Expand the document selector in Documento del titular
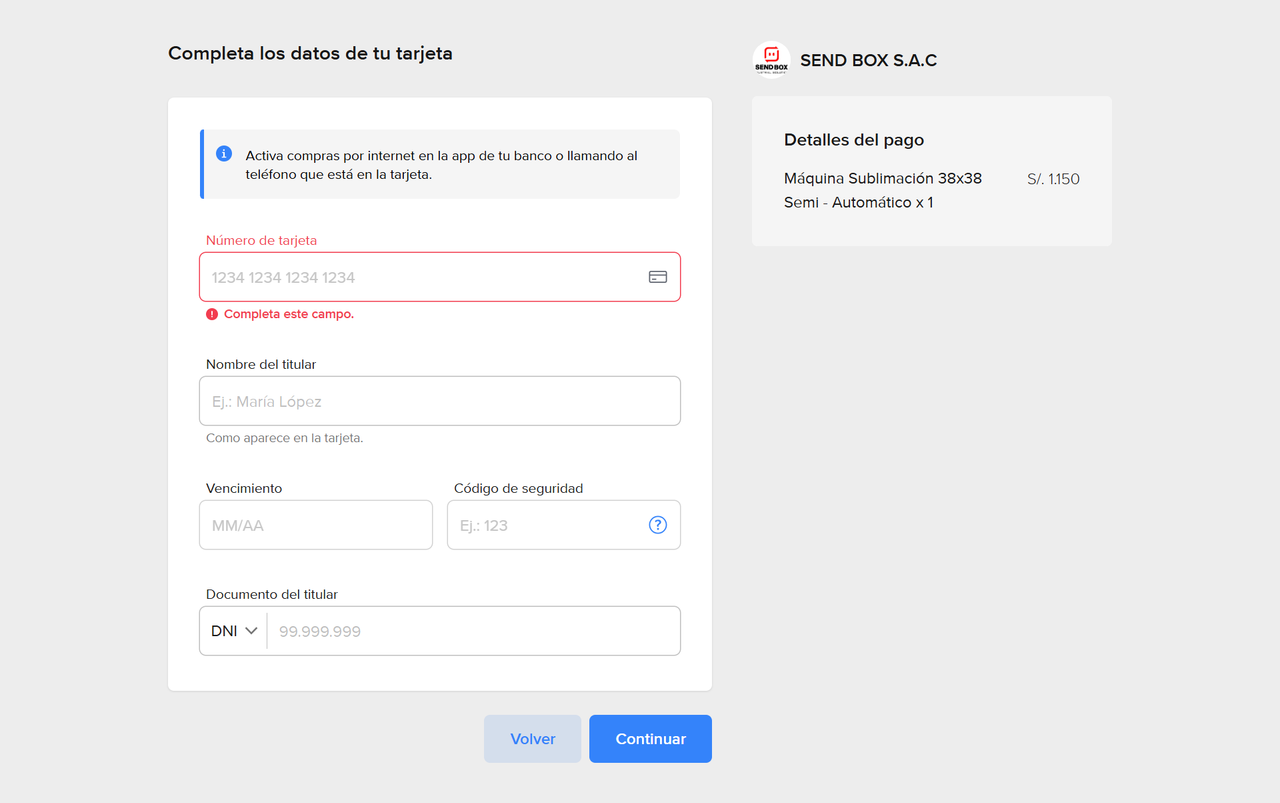The image size is (1280, 803). [x=232, y=630]
